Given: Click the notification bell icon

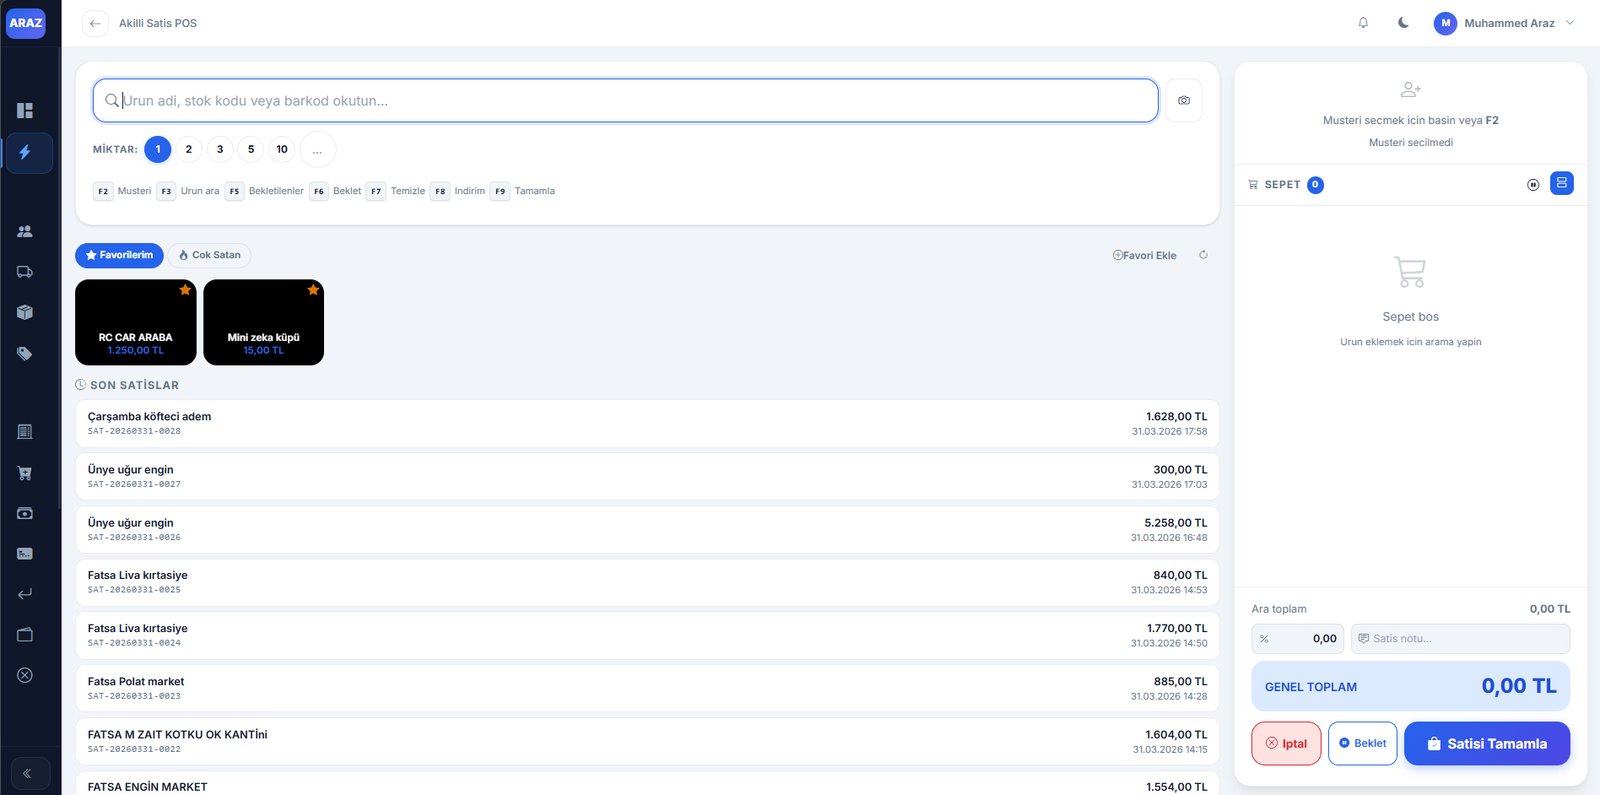Looking at the screenshot, I should point(1362,23).
